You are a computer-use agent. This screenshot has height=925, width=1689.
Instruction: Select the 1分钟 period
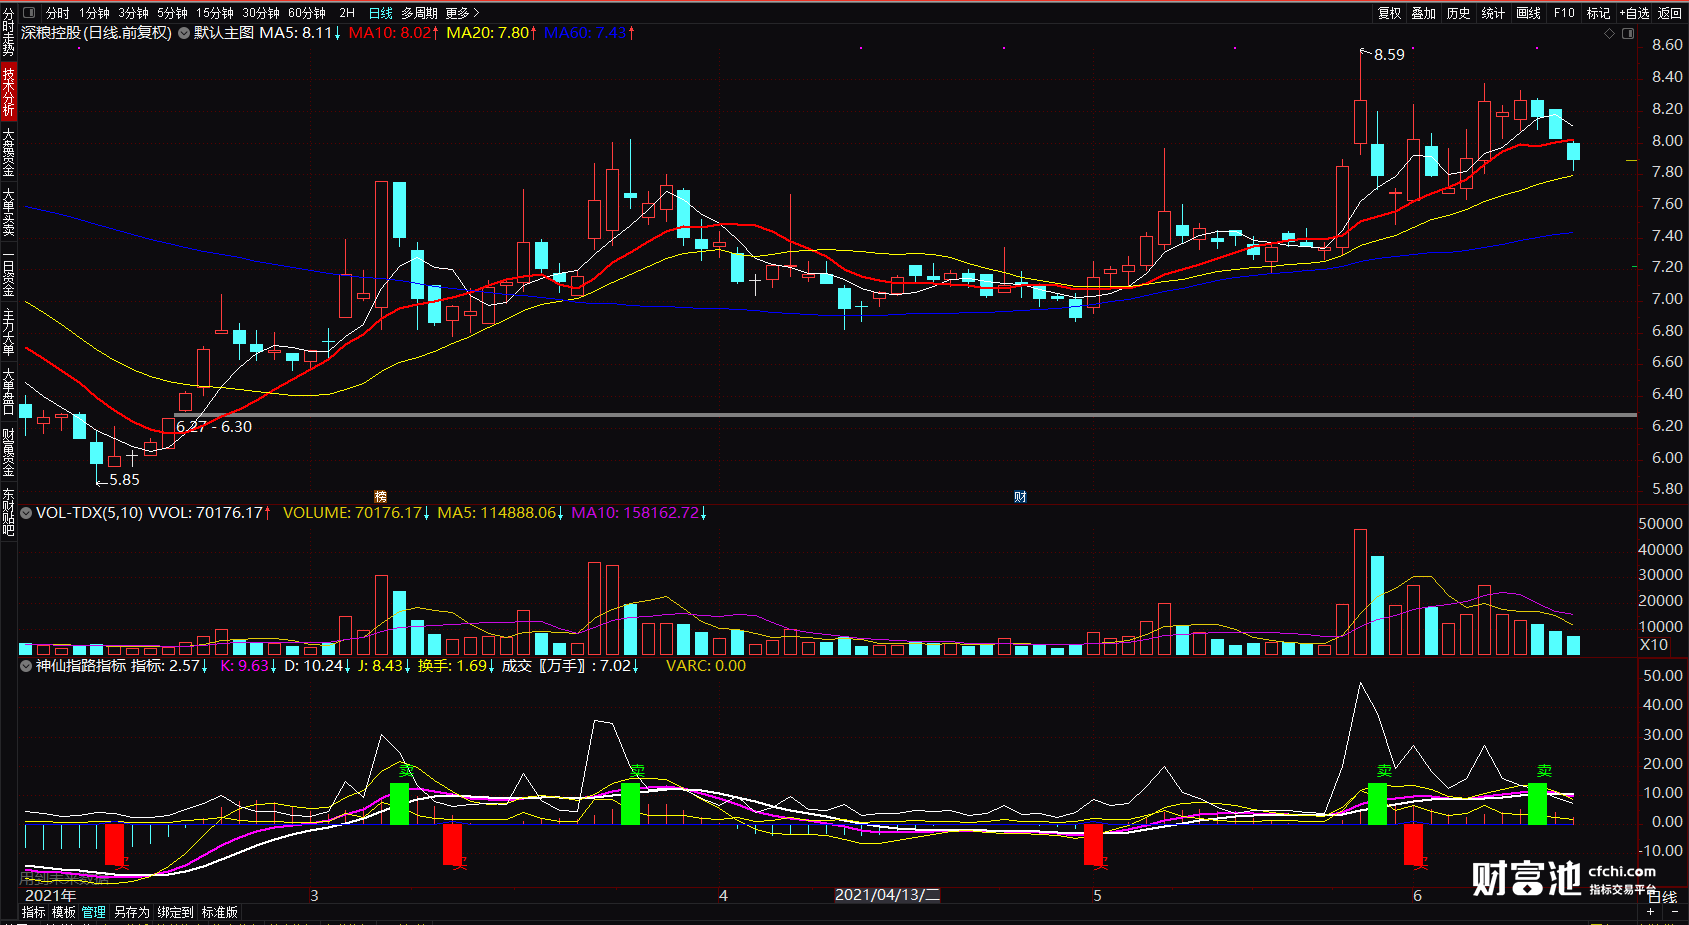point(95,13)
